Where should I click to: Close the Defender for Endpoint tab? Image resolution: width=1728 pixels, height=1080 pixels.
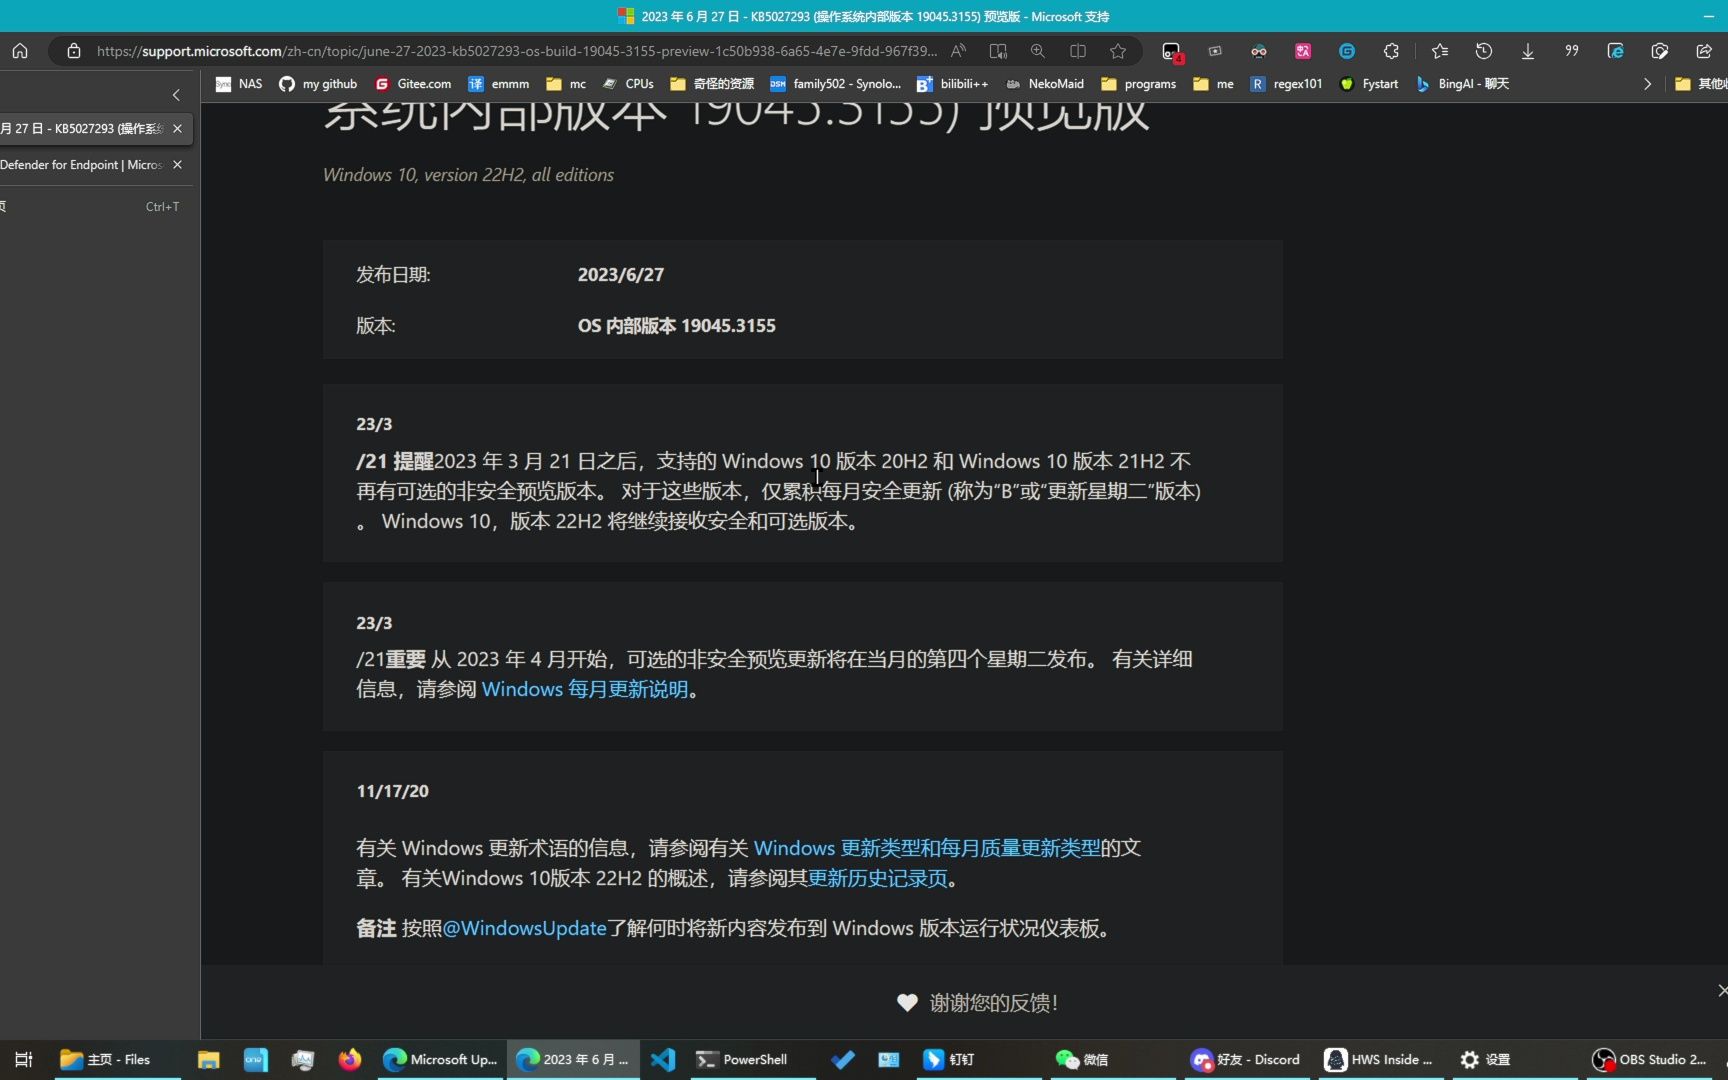pos(177,165)
